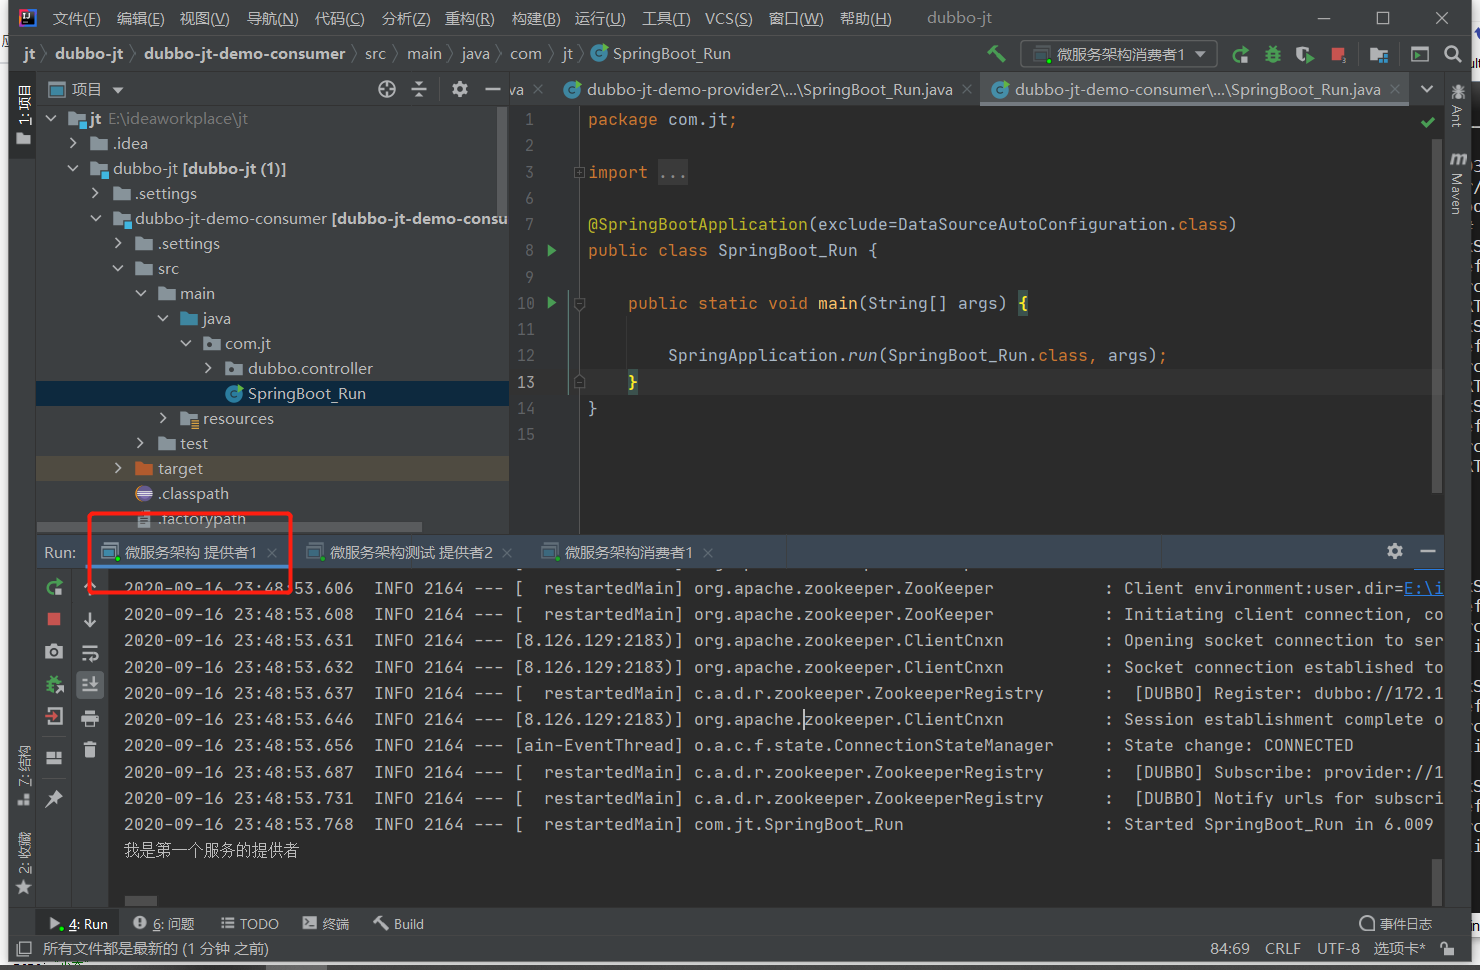The height and width of the screenshot is (970, 1480).
Task: Expand the .idea folder
Action: click(x=73, y=143)
